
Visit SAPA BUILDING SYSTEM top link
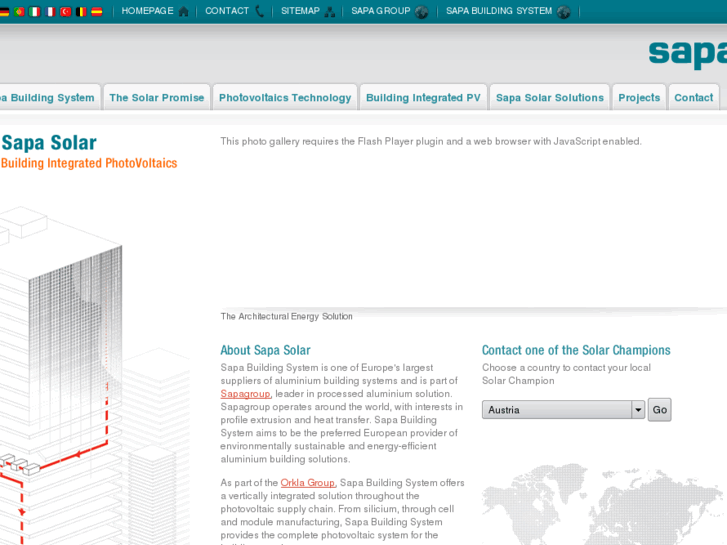coord(499,11)
